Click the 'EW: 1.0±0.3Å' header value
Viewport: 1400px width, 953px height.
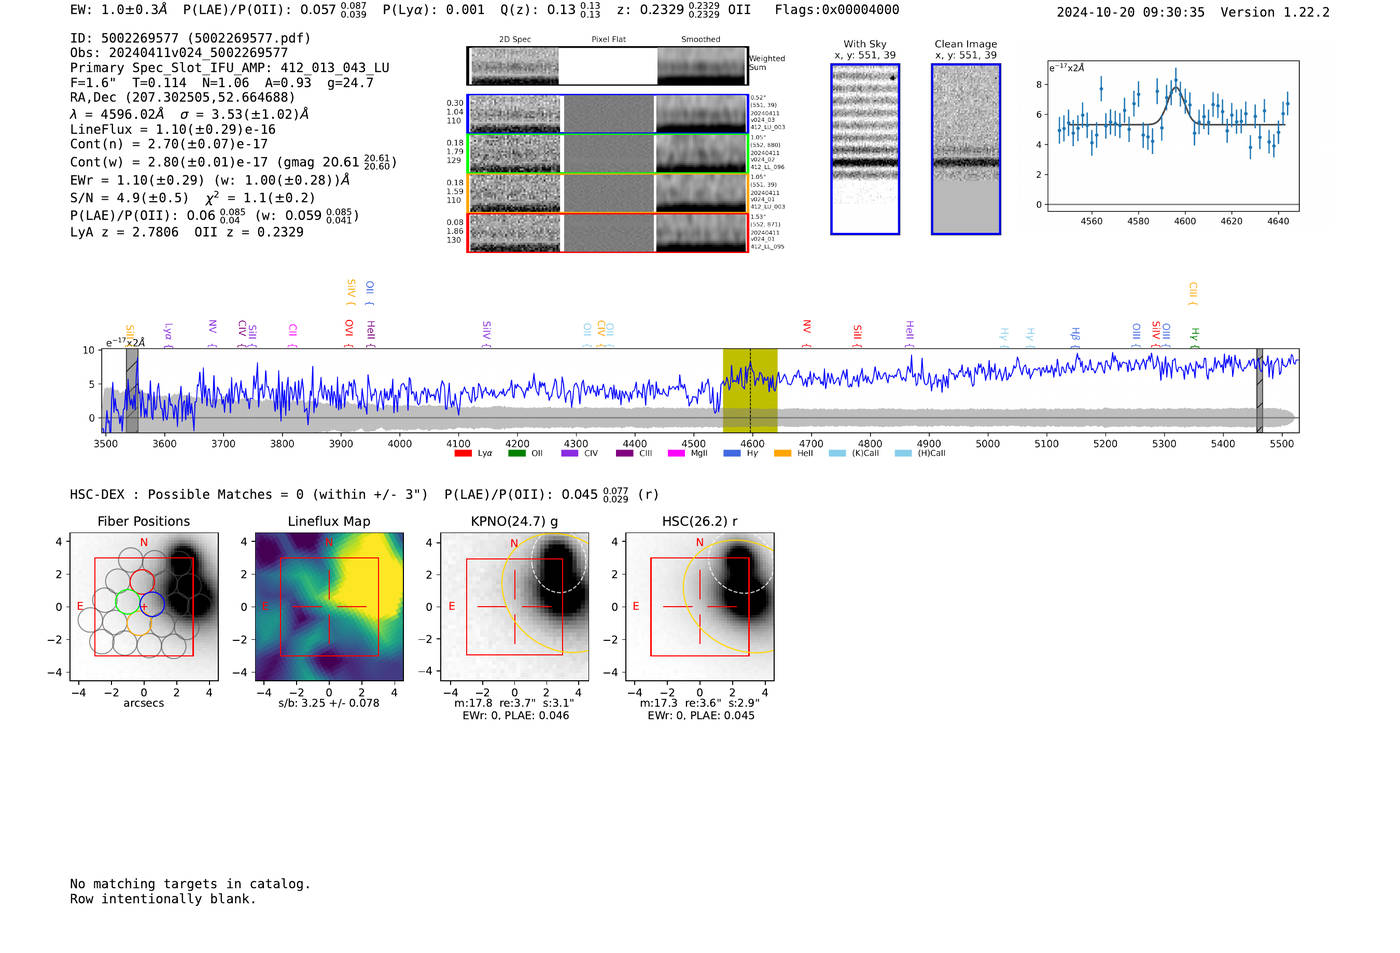119,10
